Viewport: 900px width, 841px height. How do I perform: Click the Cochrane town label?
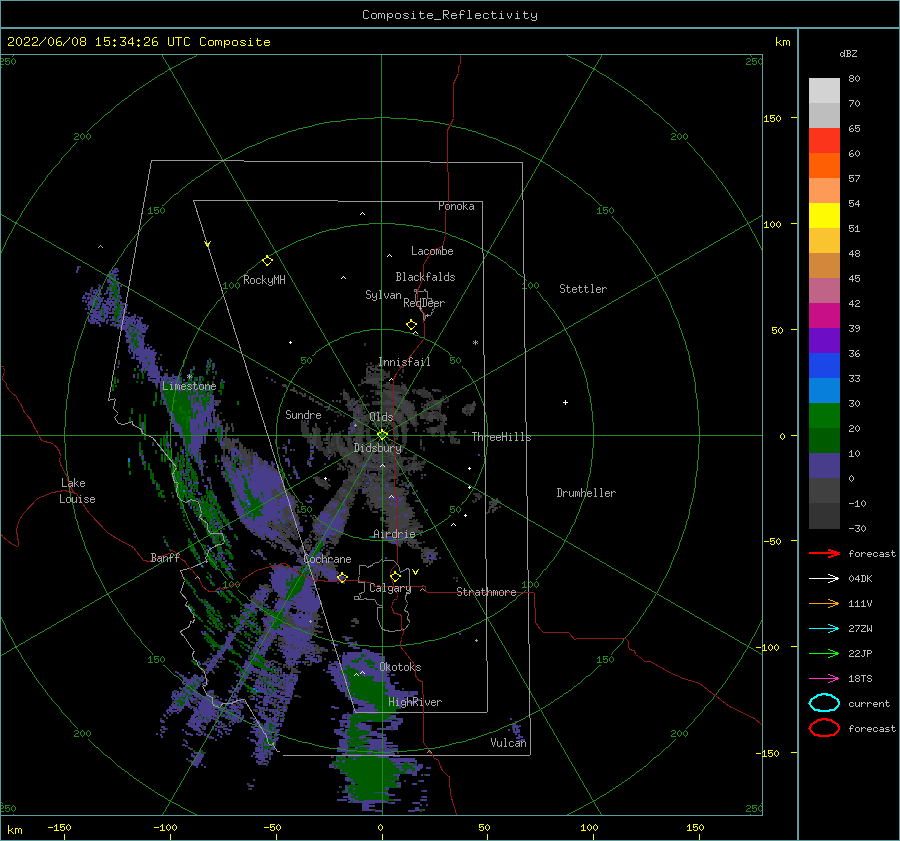(x=327, y=559)
